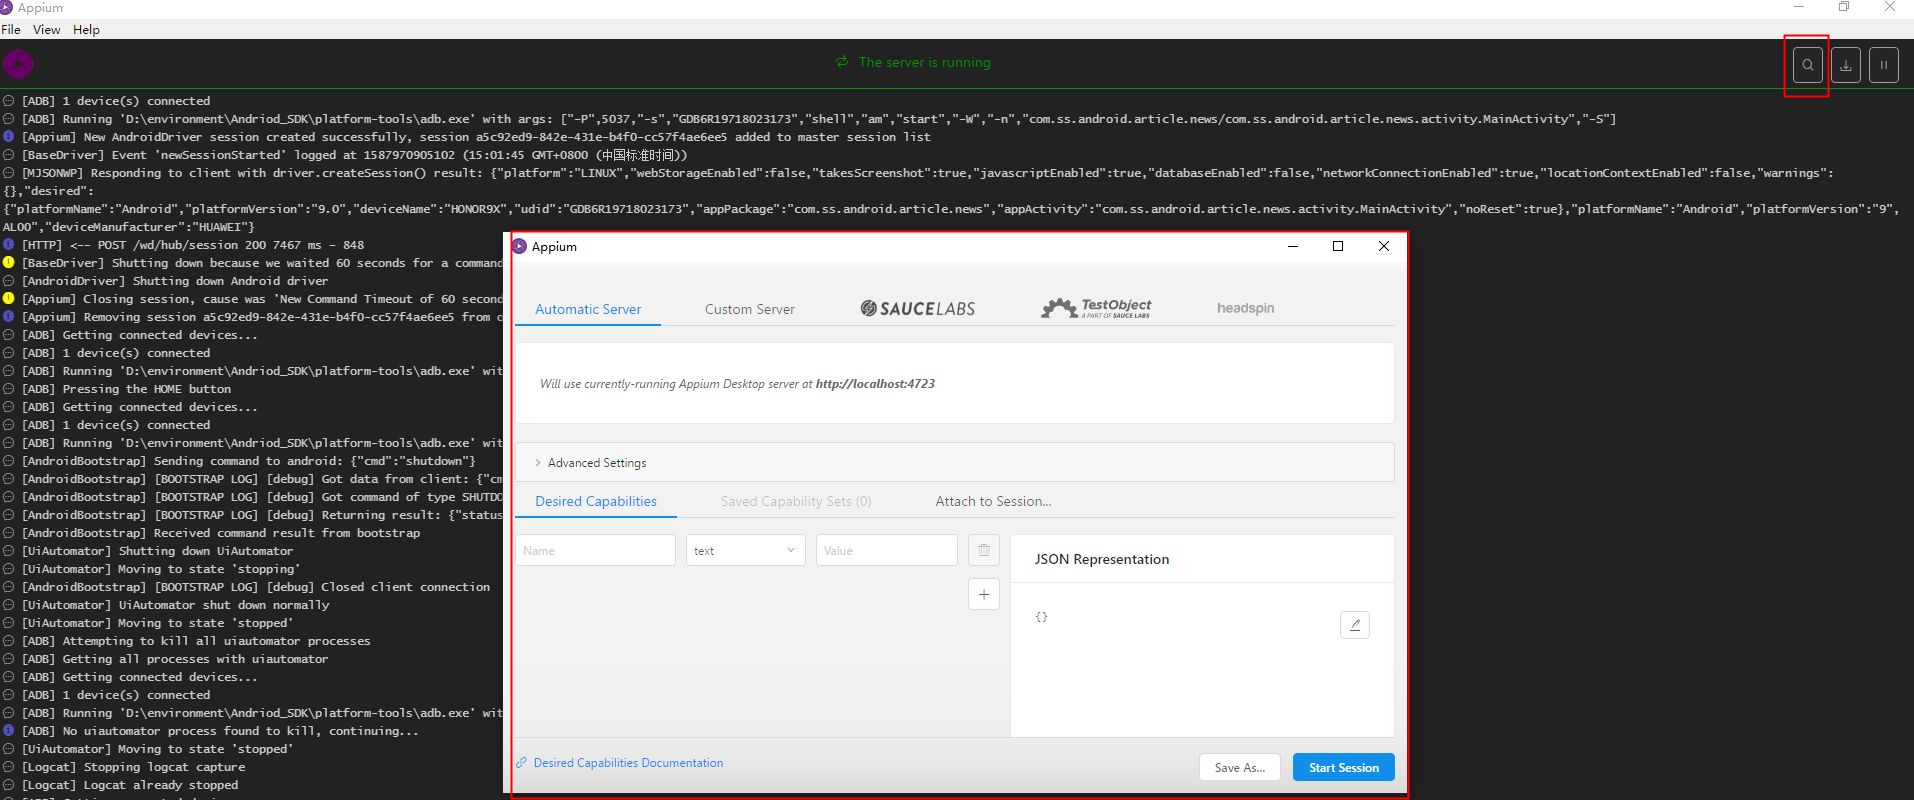
Task: Switch to Automatic Server tab
Action: 588,309
